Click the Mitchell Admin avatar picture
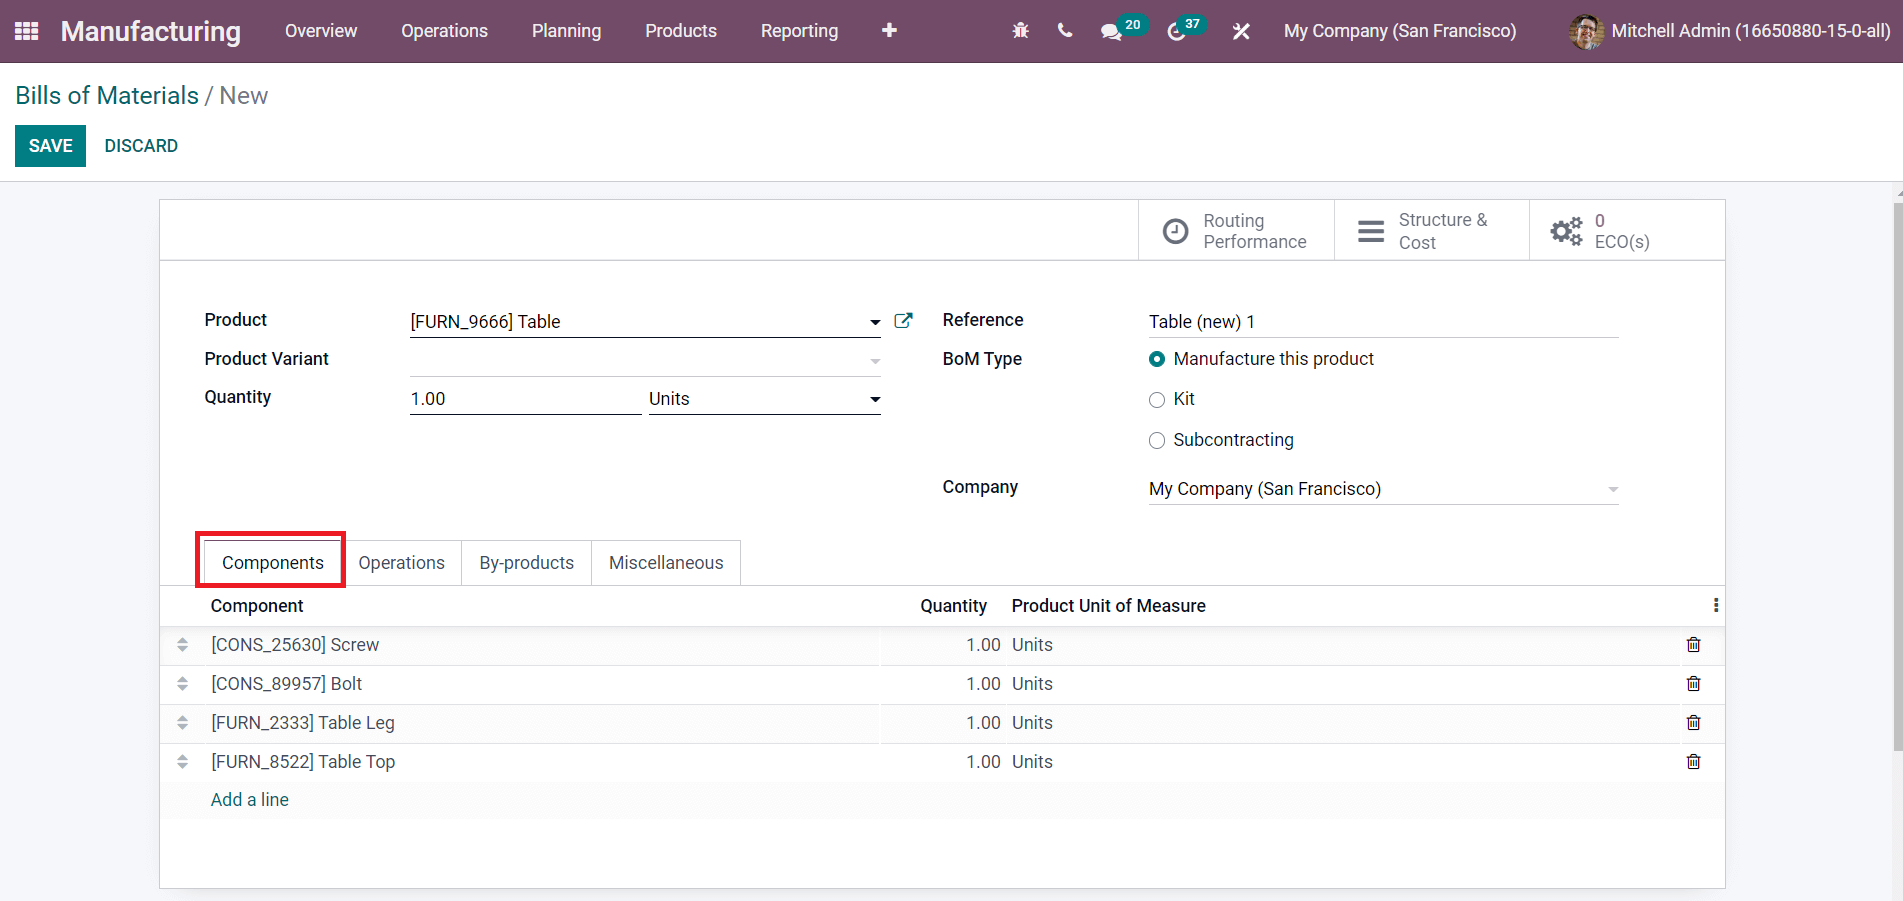The height and width of the screenshot is (901, 1903). click(1587, 31)
